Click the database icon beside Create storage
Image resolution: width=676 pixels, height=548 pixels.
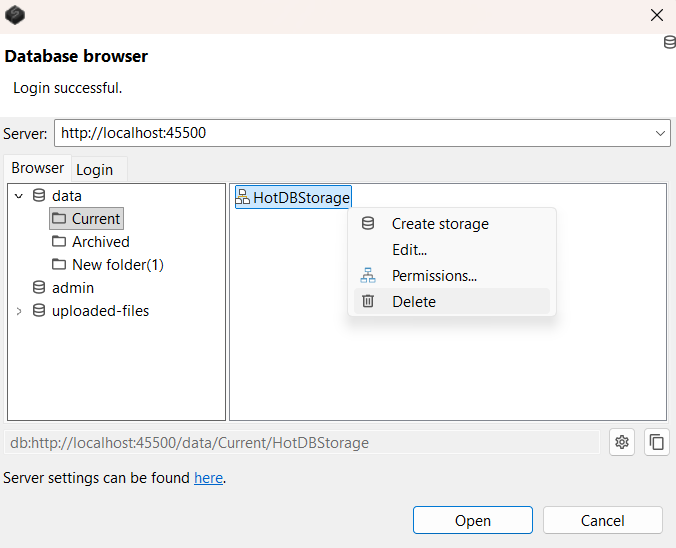pos(368,224)
